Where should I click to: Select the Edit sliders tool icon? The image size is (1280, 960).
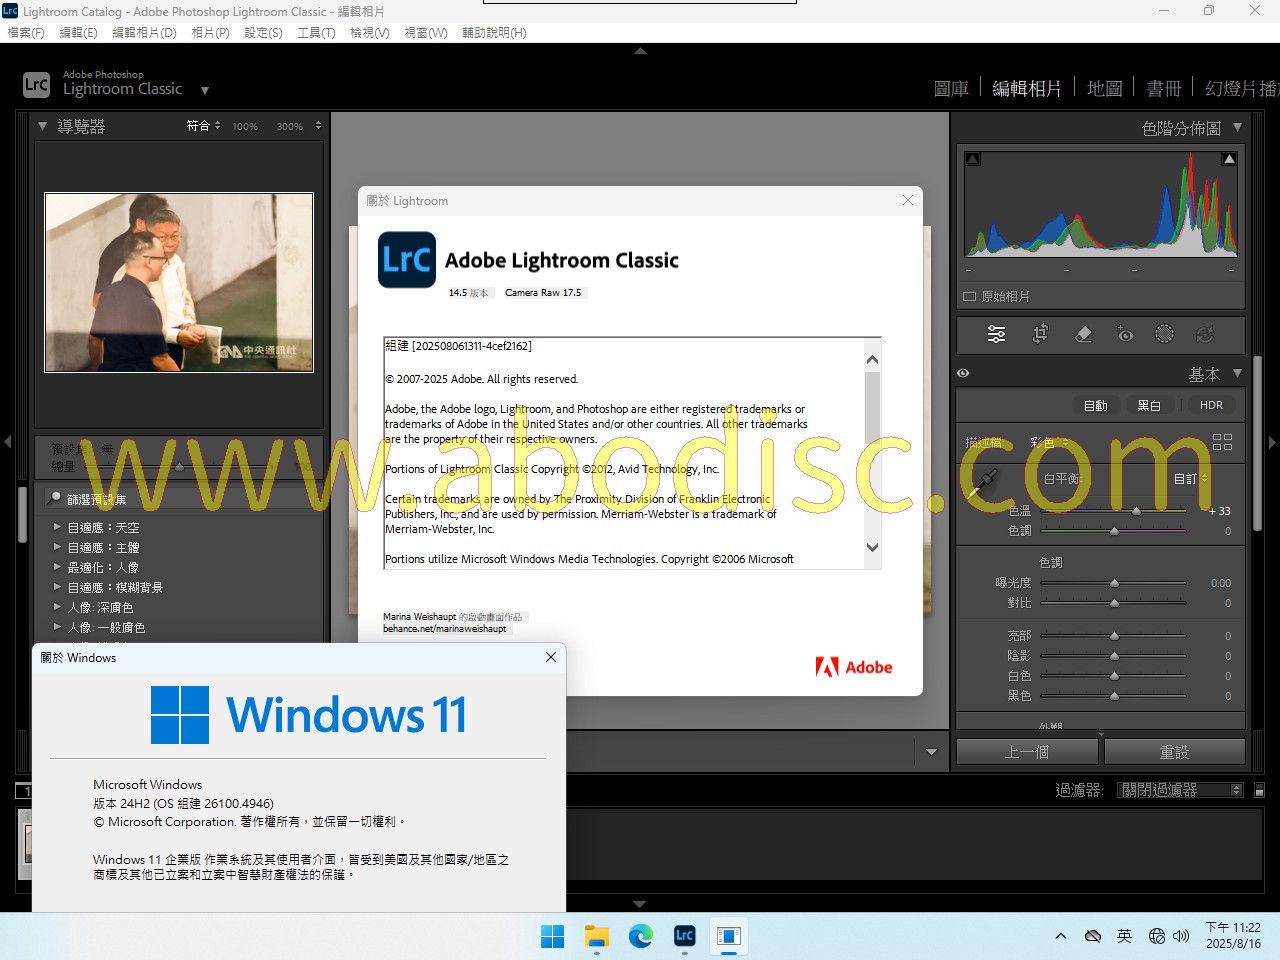996,334
